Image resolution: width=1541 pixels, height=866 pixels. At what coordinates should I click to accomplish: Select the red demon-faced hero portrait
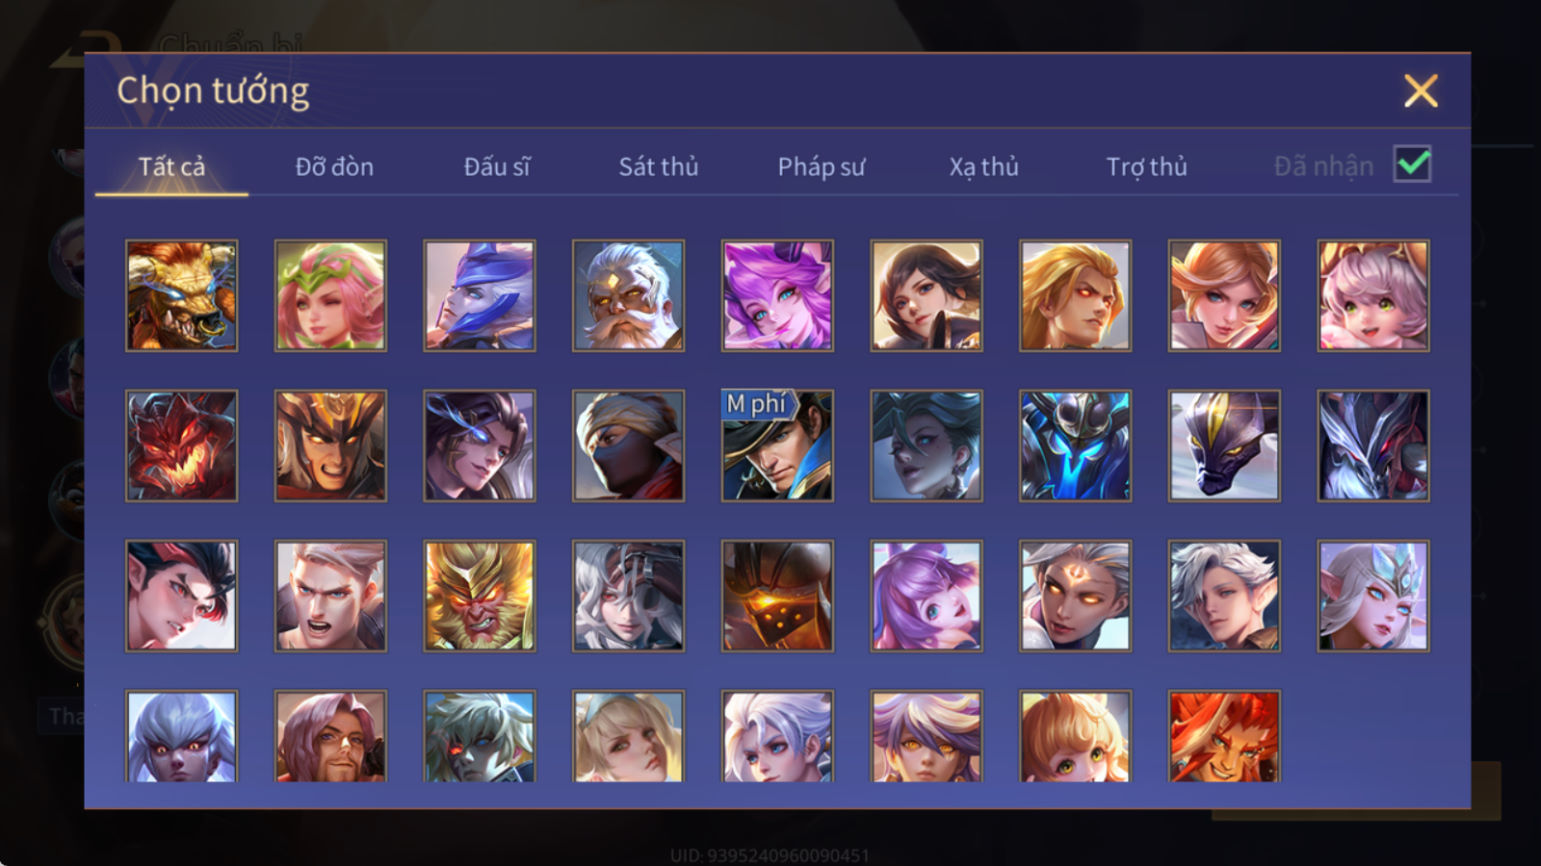181,446
